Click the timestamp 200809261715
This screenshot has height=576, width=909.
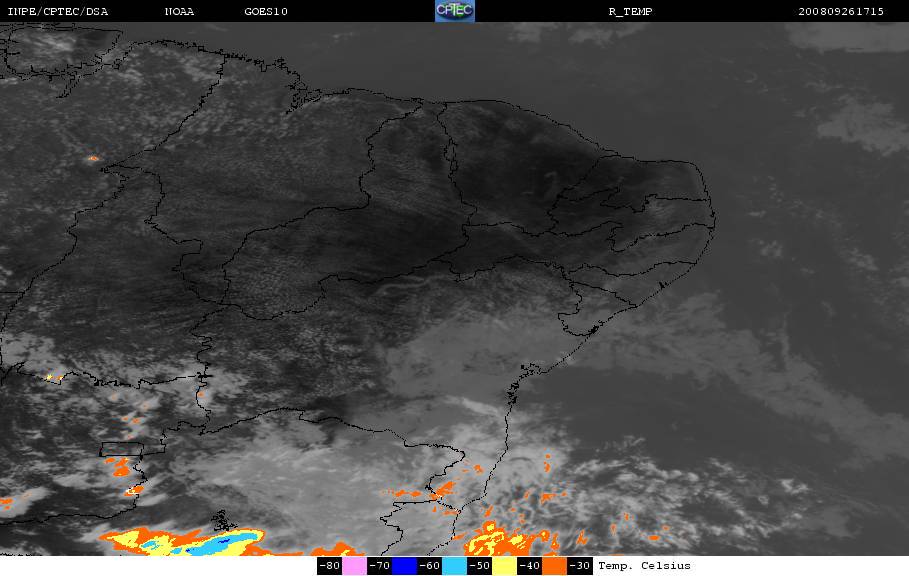point(841,11)
